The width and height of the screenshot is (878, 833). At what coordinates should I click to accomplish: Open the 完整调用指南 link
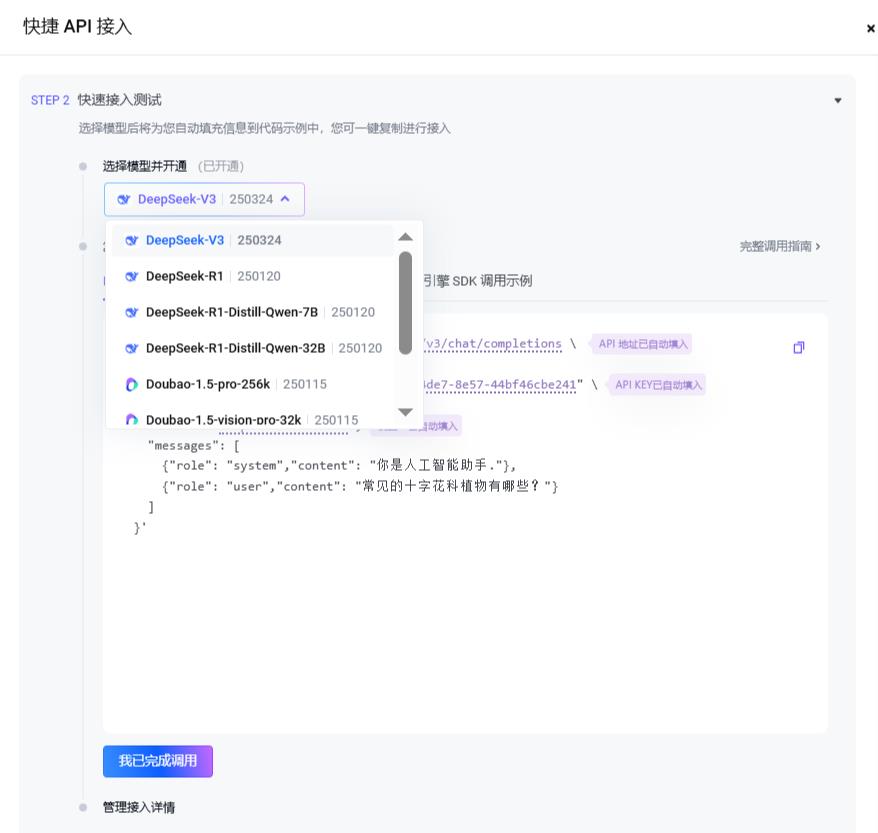[x=780, y=246]
